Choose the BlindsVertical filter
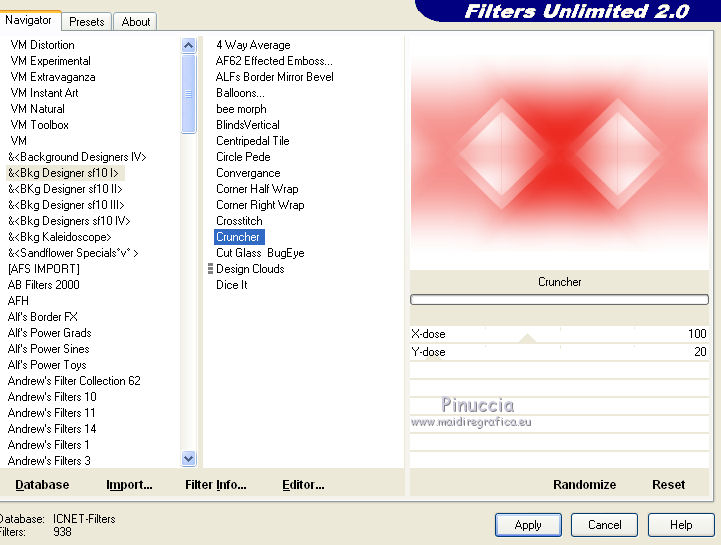 coord(248,125)
